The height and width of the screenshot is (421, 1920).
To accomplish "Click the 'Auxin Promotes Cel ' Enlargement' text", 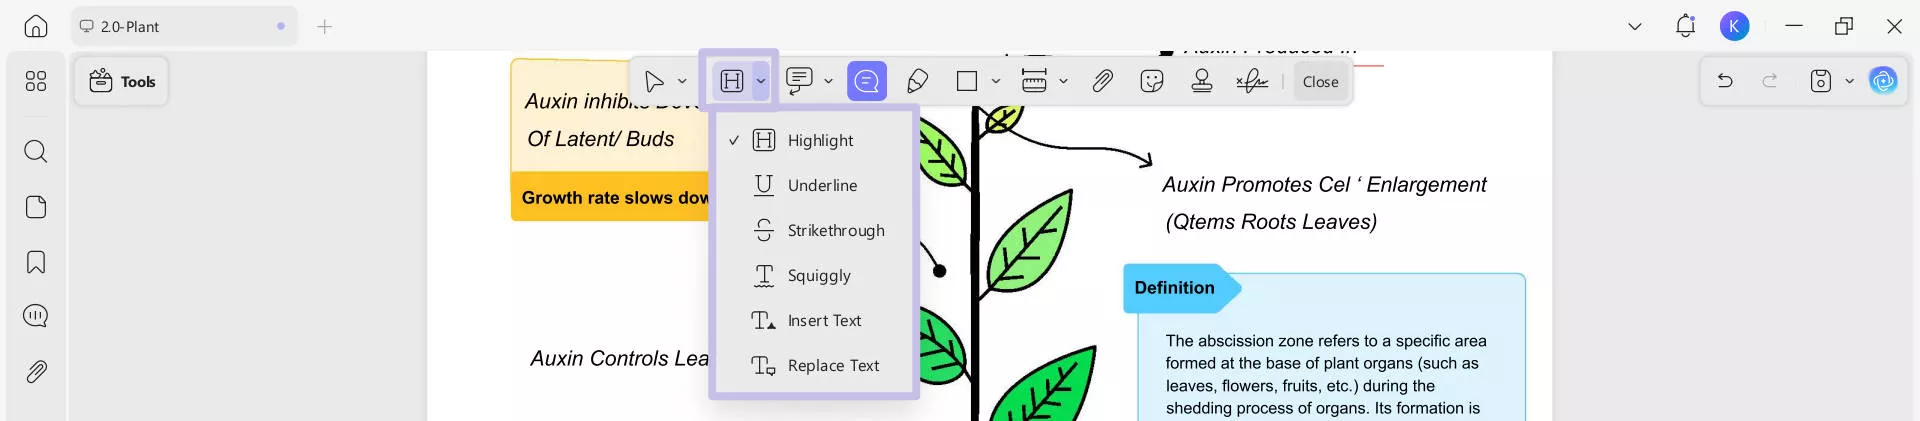I will tap(1324, 185).
